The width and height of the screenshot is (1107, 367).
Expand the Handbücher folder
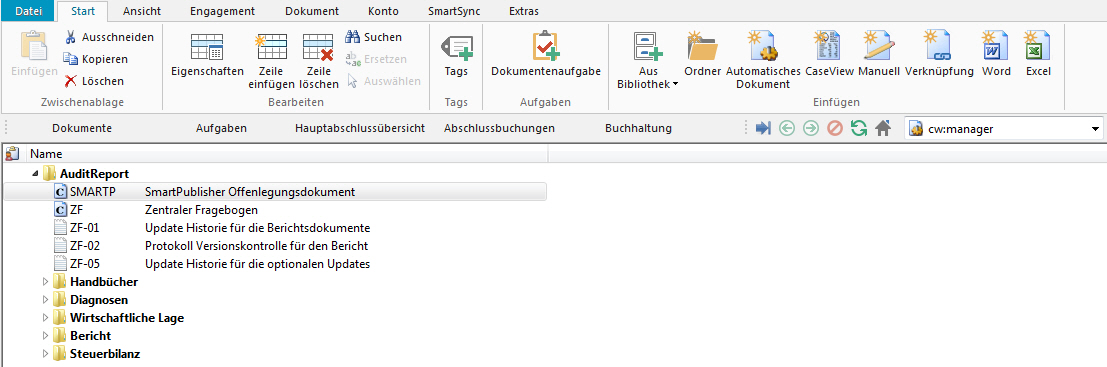click(46, 282)
